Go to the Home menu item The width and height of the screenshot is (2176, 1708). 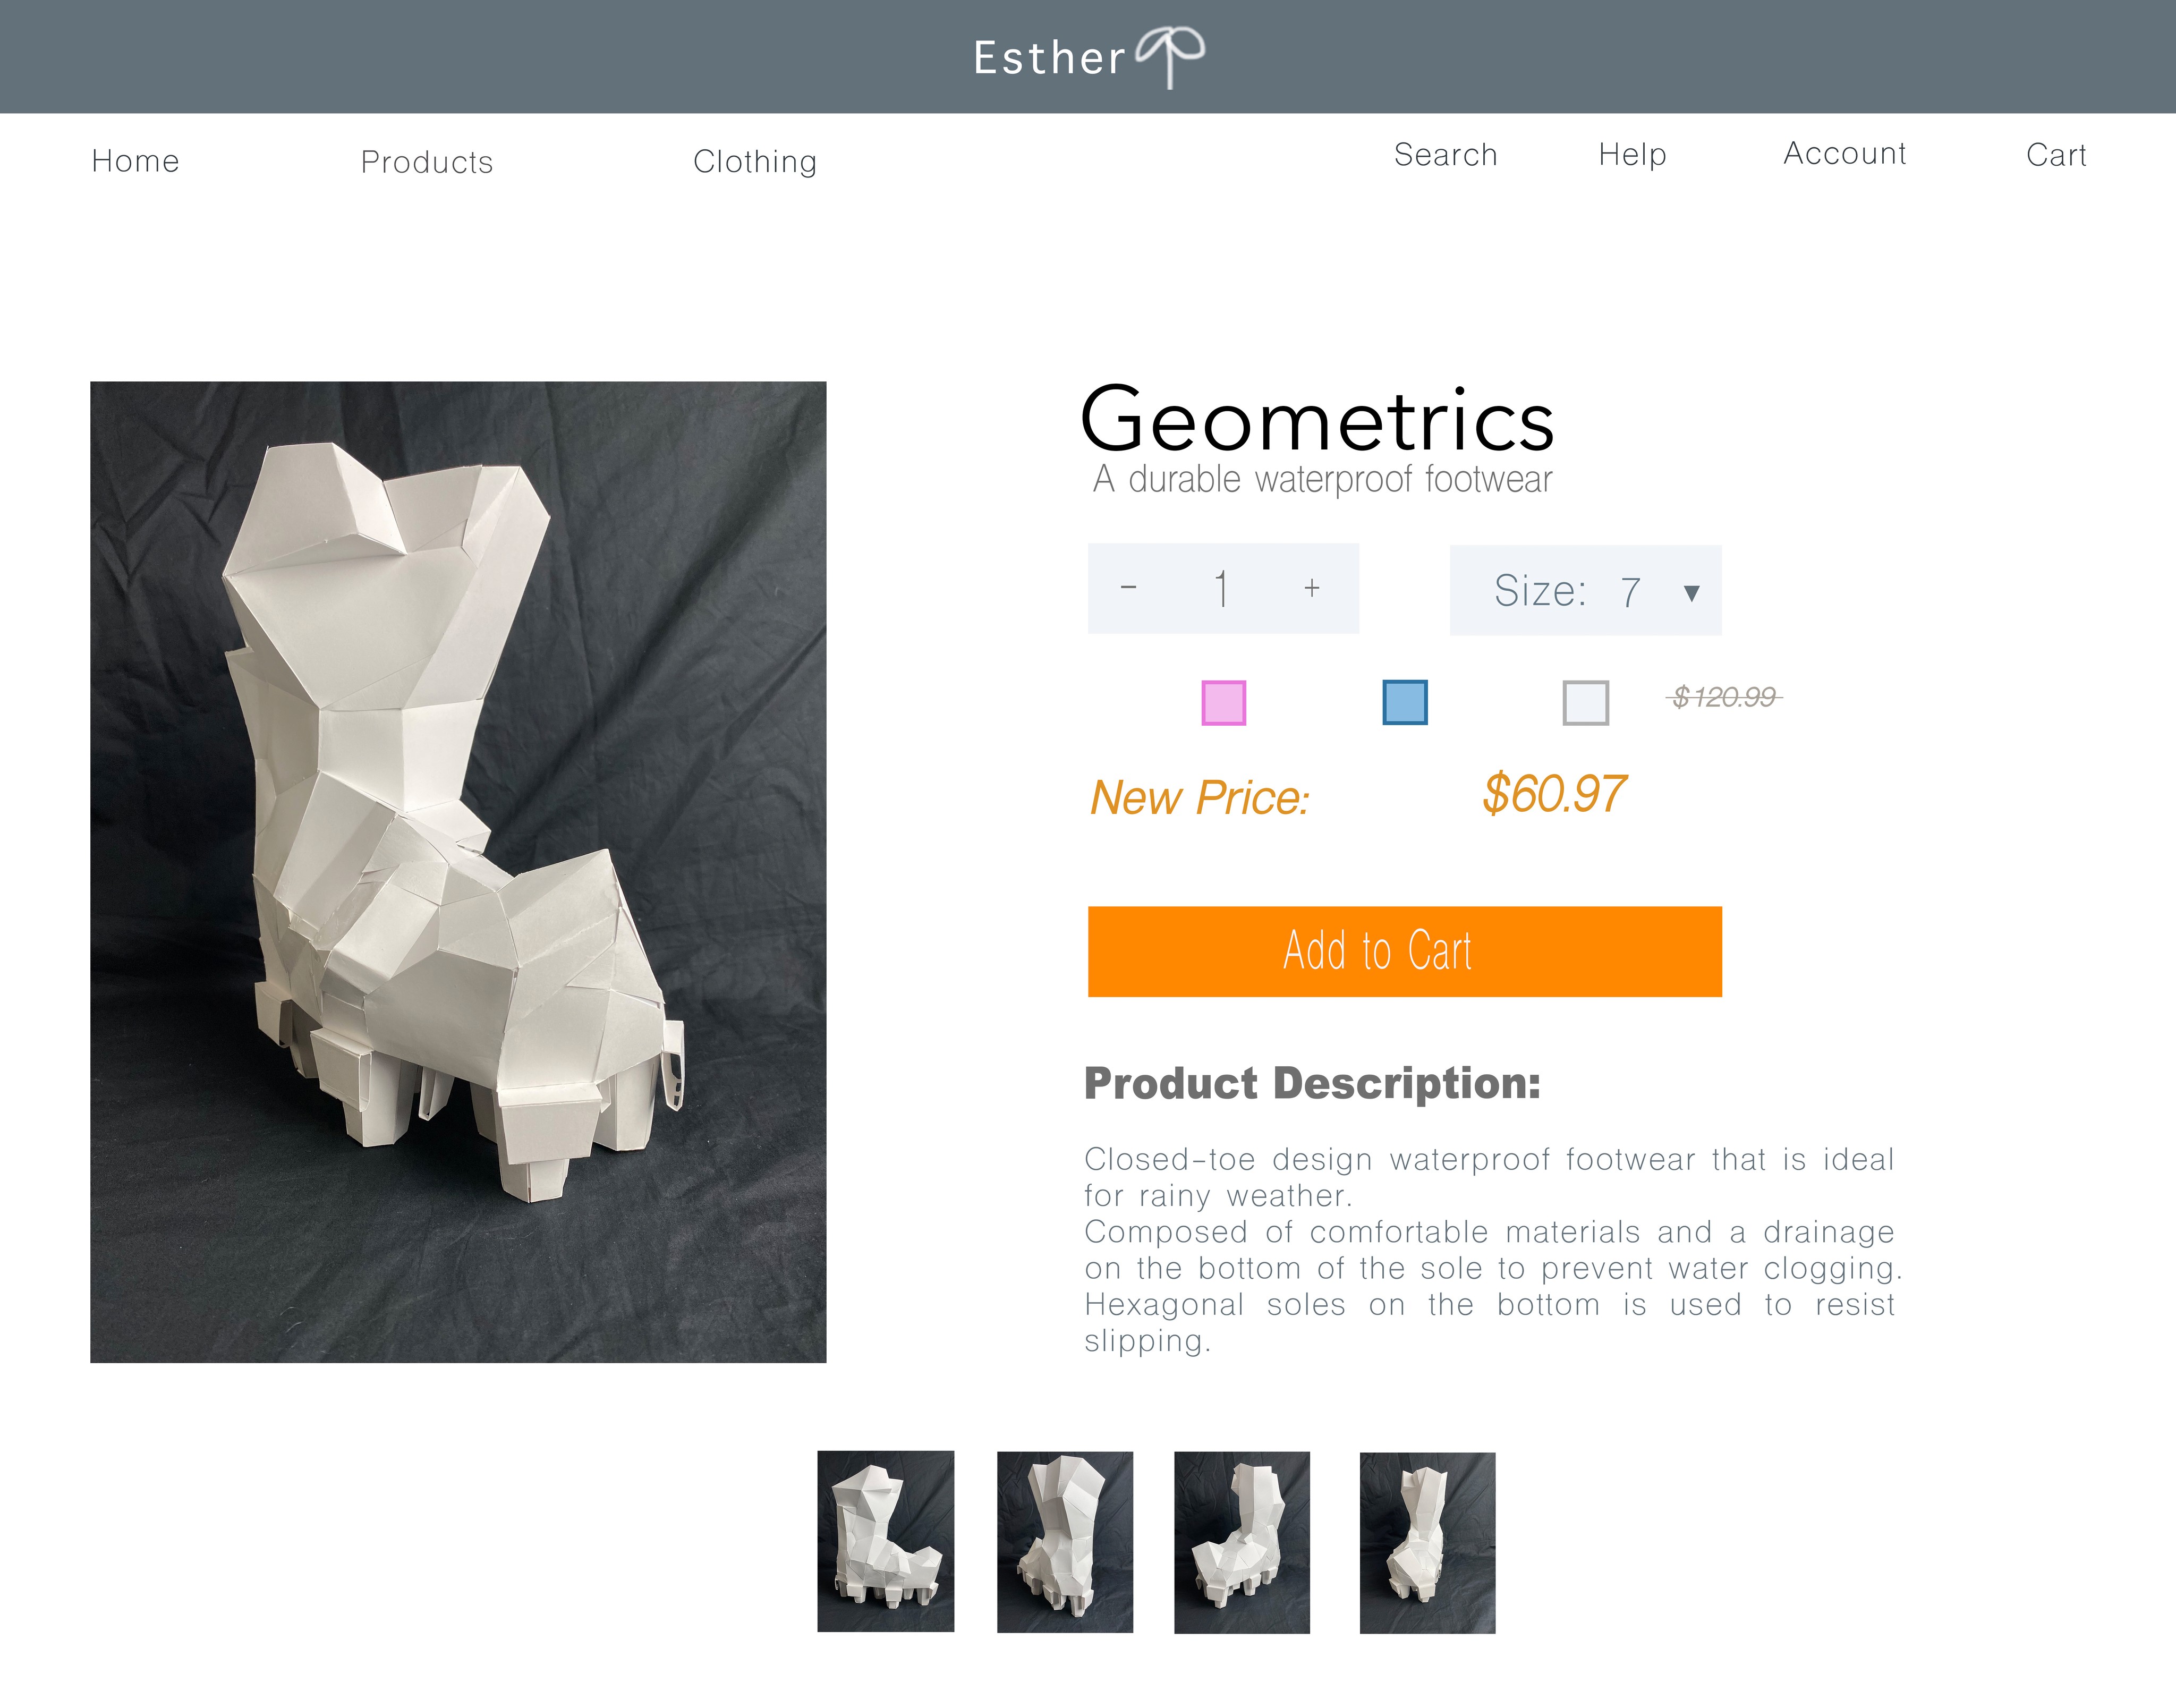click(135, 161)
